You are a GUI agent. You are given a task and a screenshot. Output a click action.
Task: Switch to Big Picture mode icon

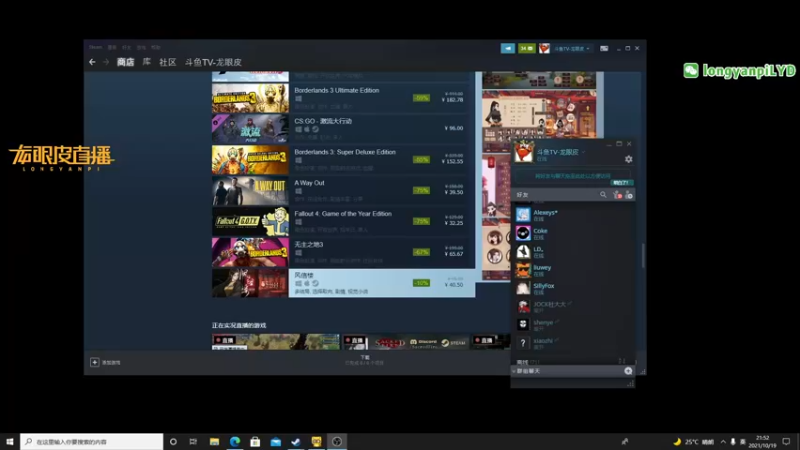(604, 48)
